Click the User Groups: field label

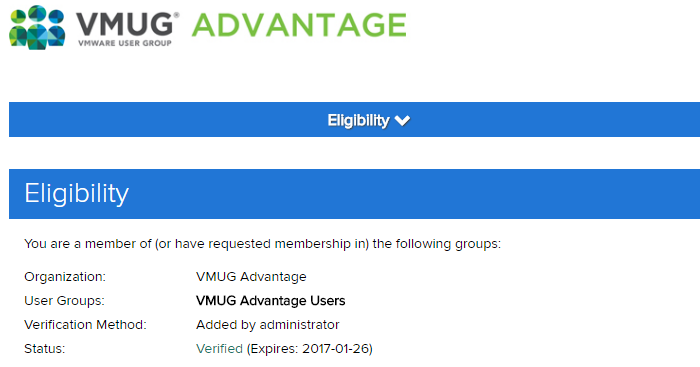coord(64,300)
